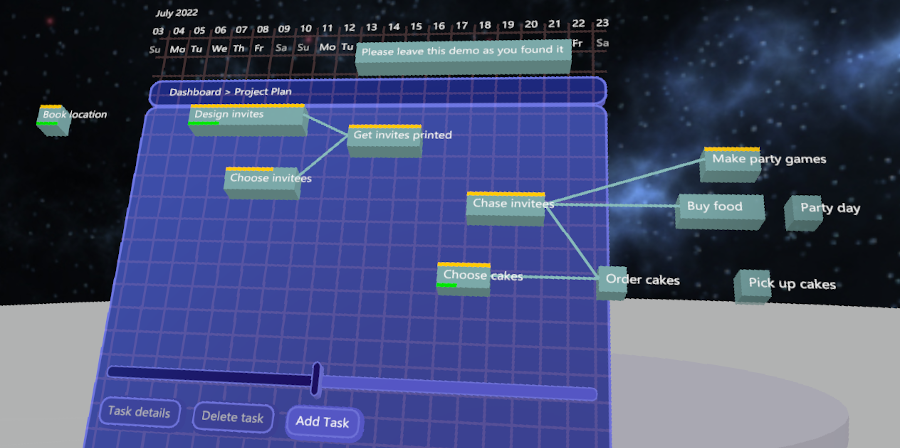Click the Delete task button
The height and width of the screenshot is (448, 900).
[232, 417]
